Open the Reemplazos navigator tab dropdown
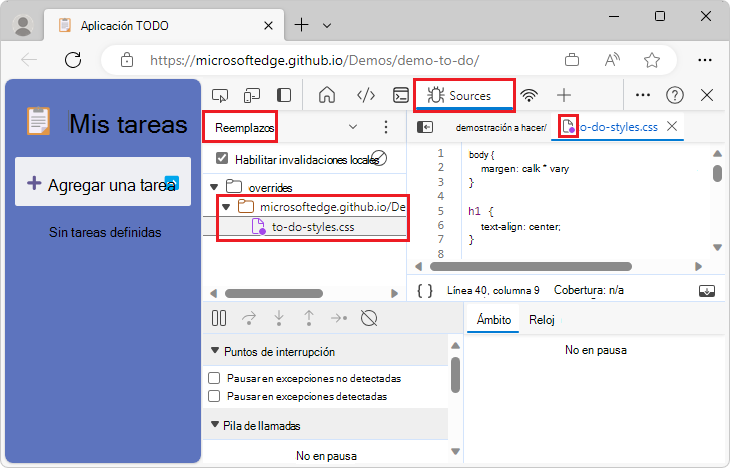Image resolution: width=730 pixels, height=468 pixels. [x=353, y=127]
